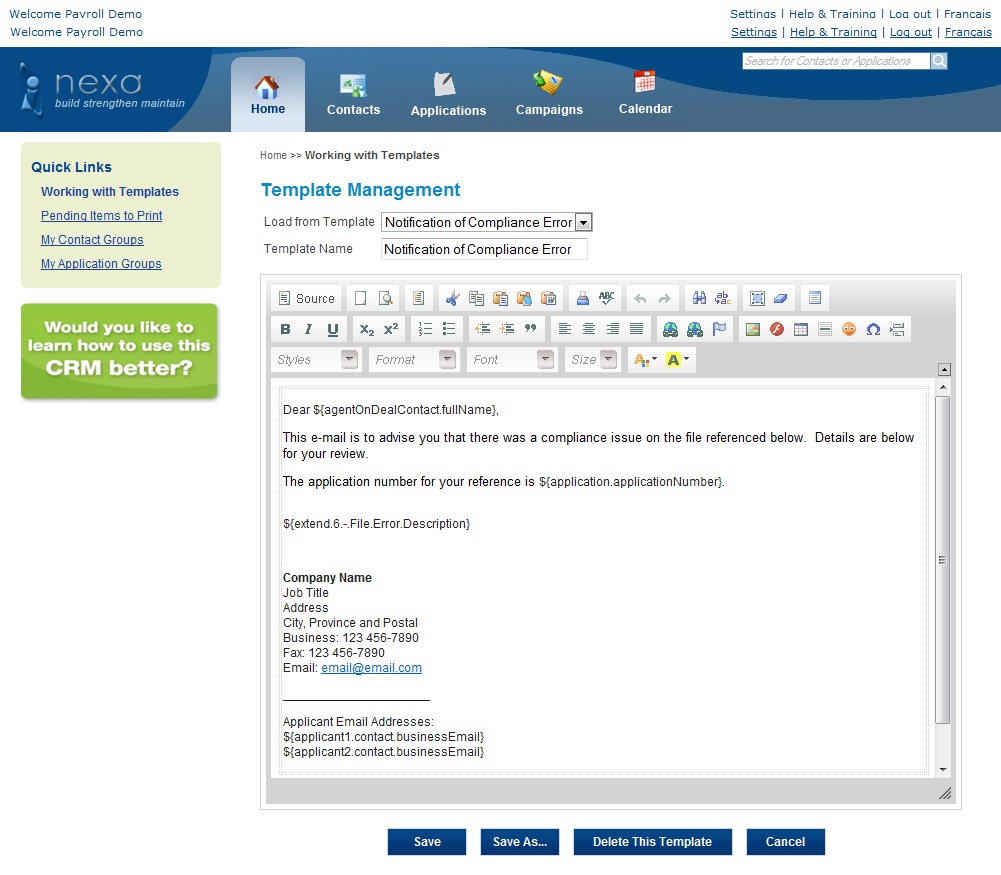Click the Insert Table icon
Screen dimensions: 1001x875
pos(801,329)
